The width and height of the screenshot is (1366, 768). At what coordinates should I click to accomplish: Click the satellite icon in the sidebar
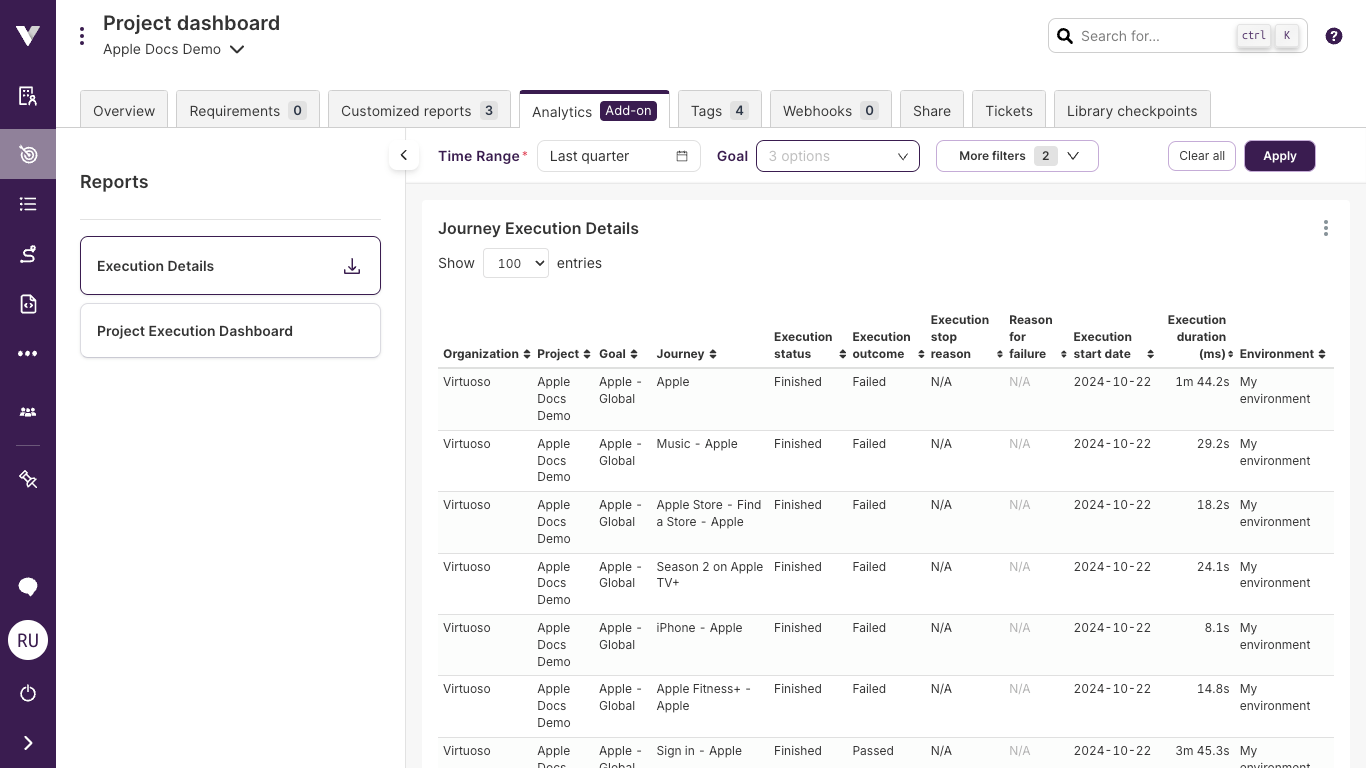tap(28, 480)
